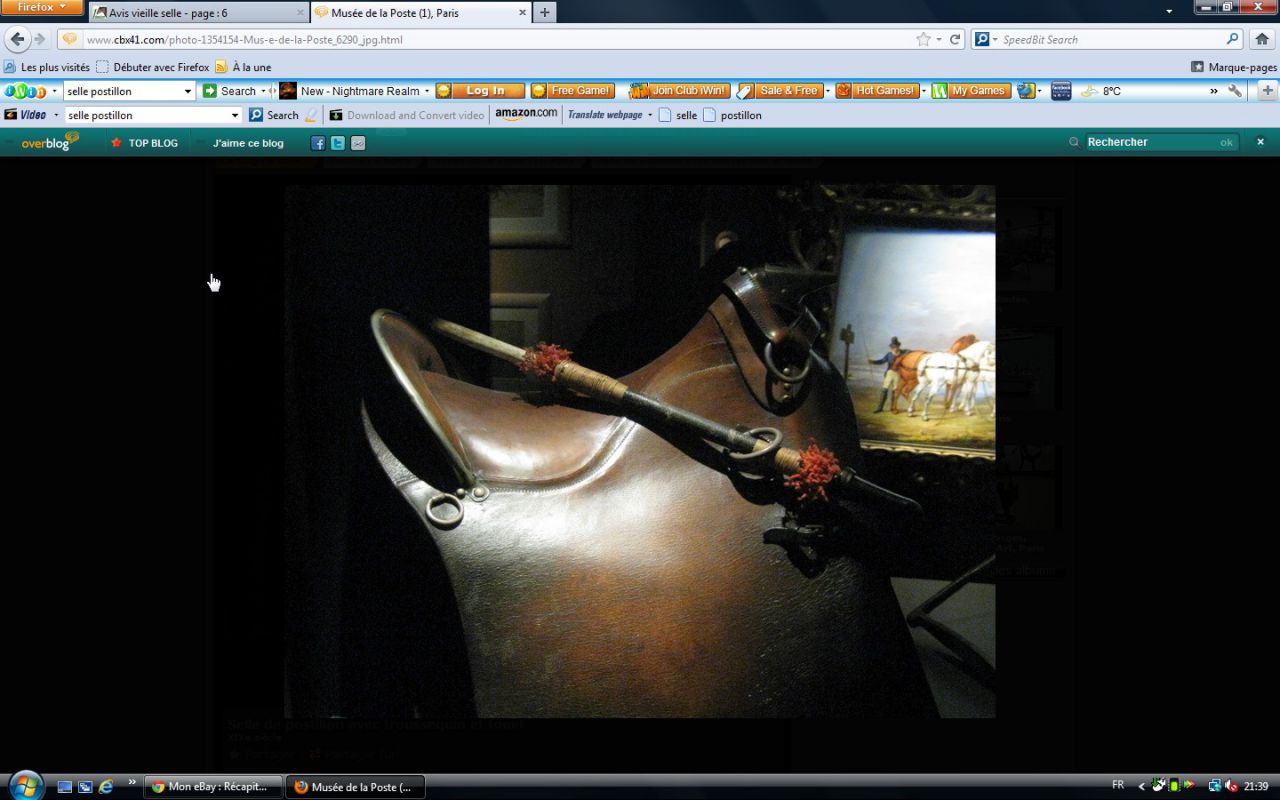Close the Overblog top bar with the X
Viewport: 1280px width, 800px height.
[1260, 142]
